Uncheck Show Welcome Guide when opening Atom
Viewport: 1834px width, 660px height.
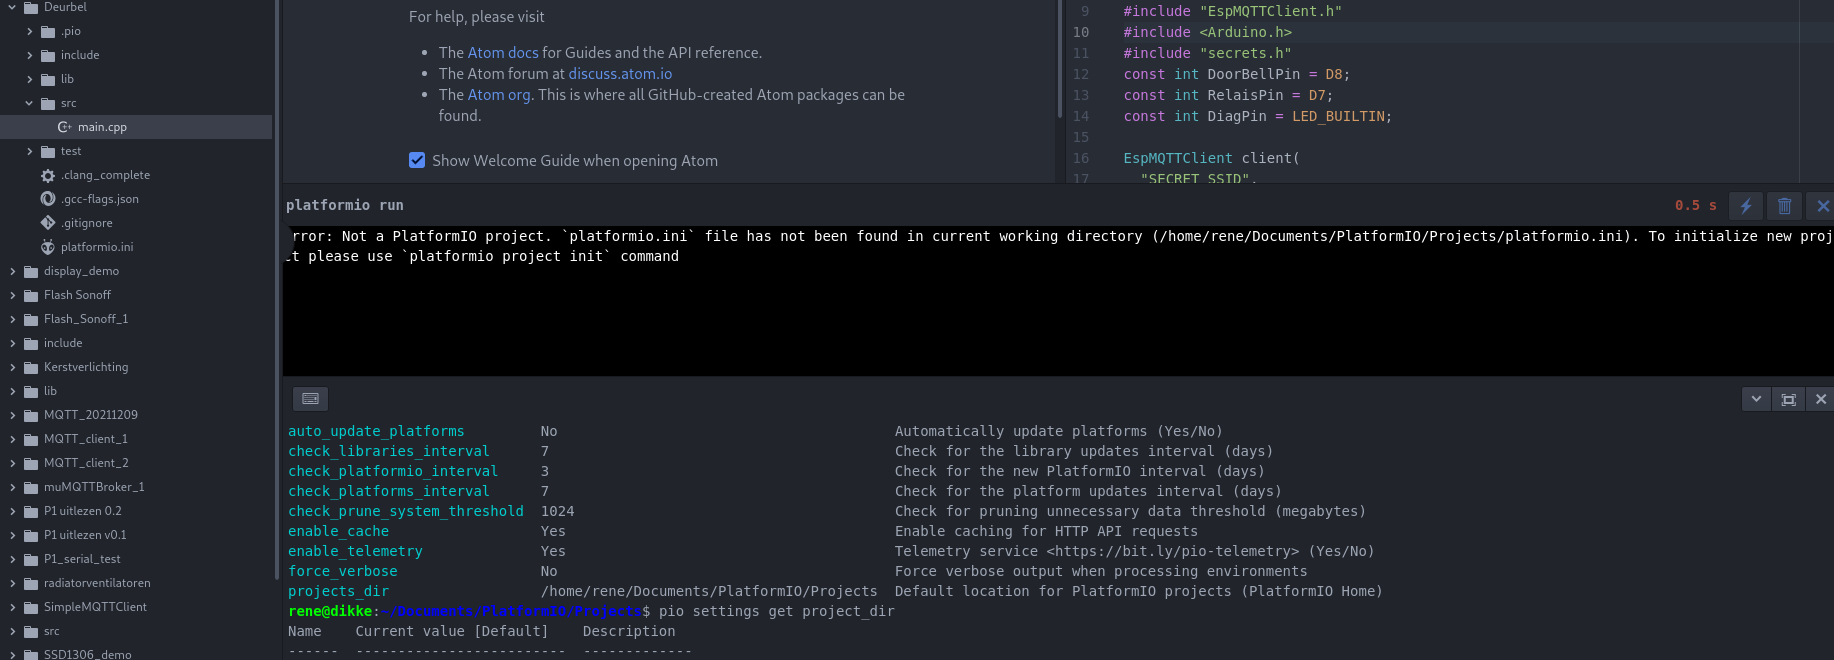coord(417,160)
